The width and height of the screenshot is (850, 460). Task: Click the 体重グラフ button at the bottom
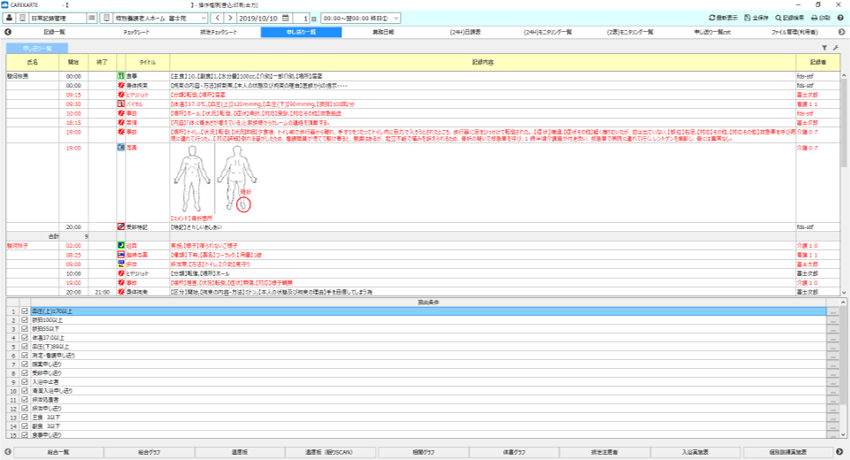[x=514, y=452]
